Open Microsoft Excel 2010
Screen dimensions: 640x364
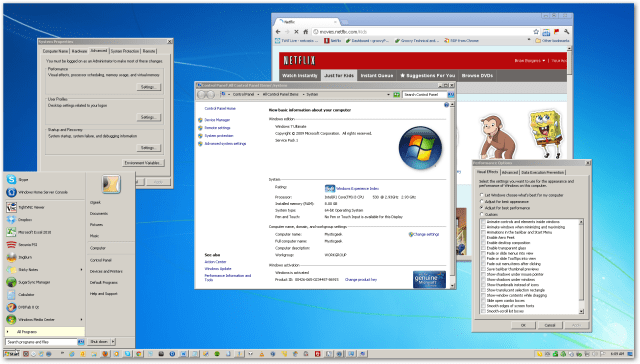(x=29, y=232)
